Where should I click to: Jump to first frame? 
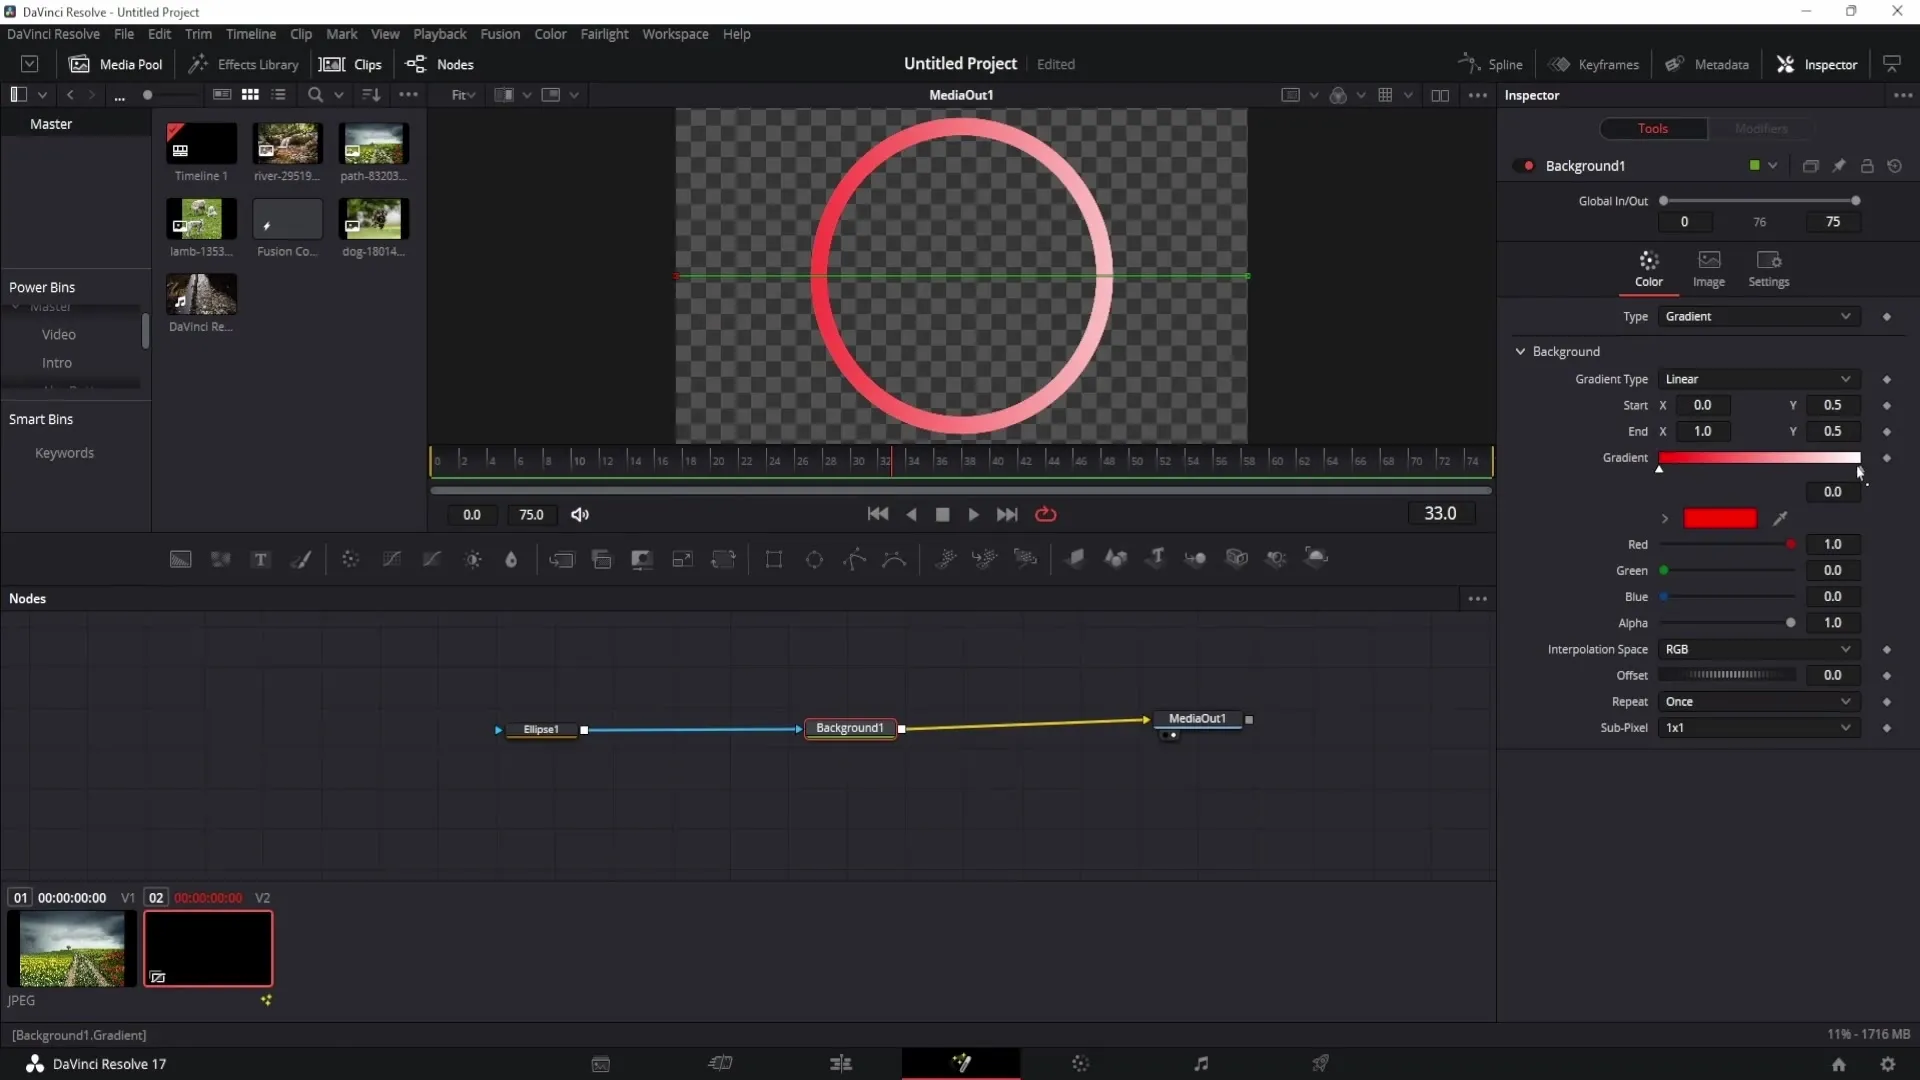coord(878,514)
